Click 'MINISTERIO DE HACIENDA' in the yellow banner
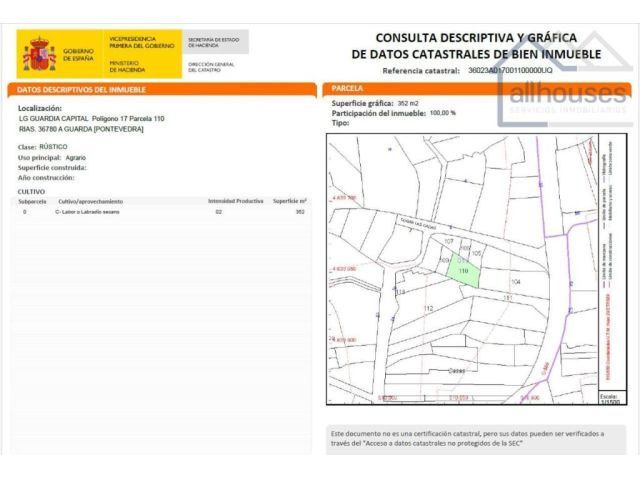 pos(127,67)
